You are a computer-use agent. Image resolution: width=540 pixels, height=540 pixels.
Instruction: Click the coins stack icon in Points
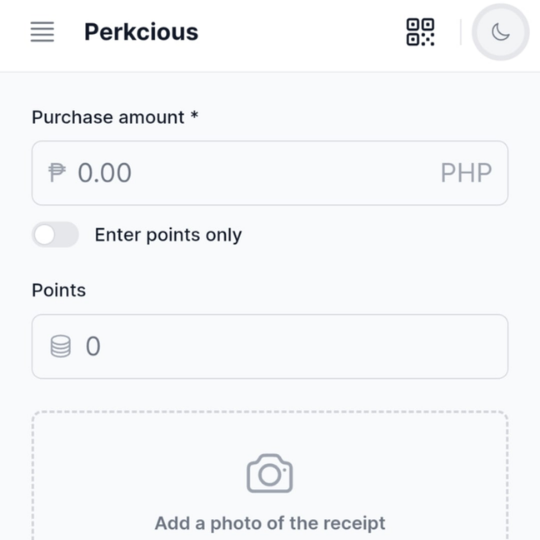pos(61,346)
